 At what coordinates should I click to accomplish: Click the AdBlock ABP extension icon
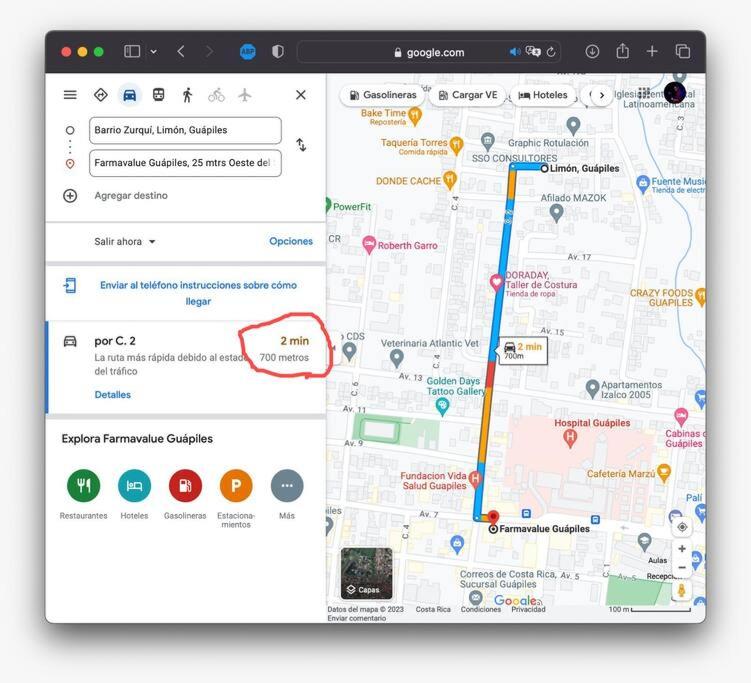coord(248,51)
